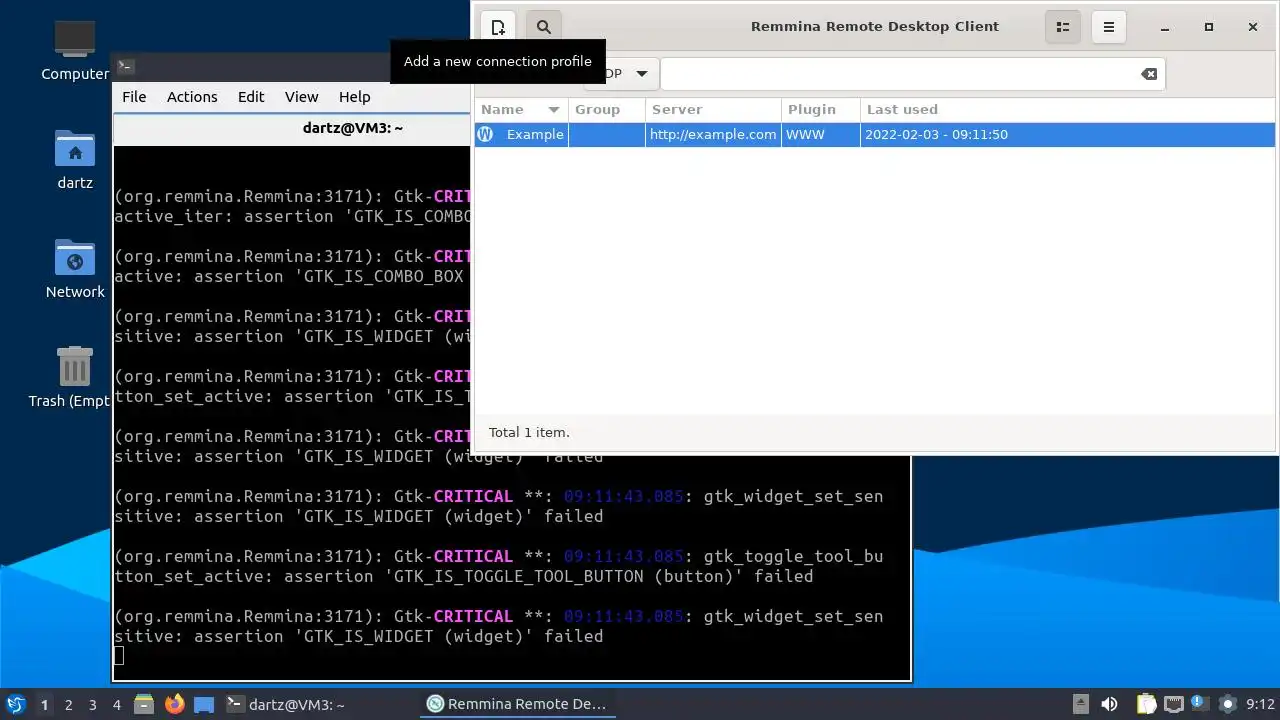This screenshot has width=1280, height=720.
Task: Sort connections by Last used column
Action: click(x=1067, y=109)
